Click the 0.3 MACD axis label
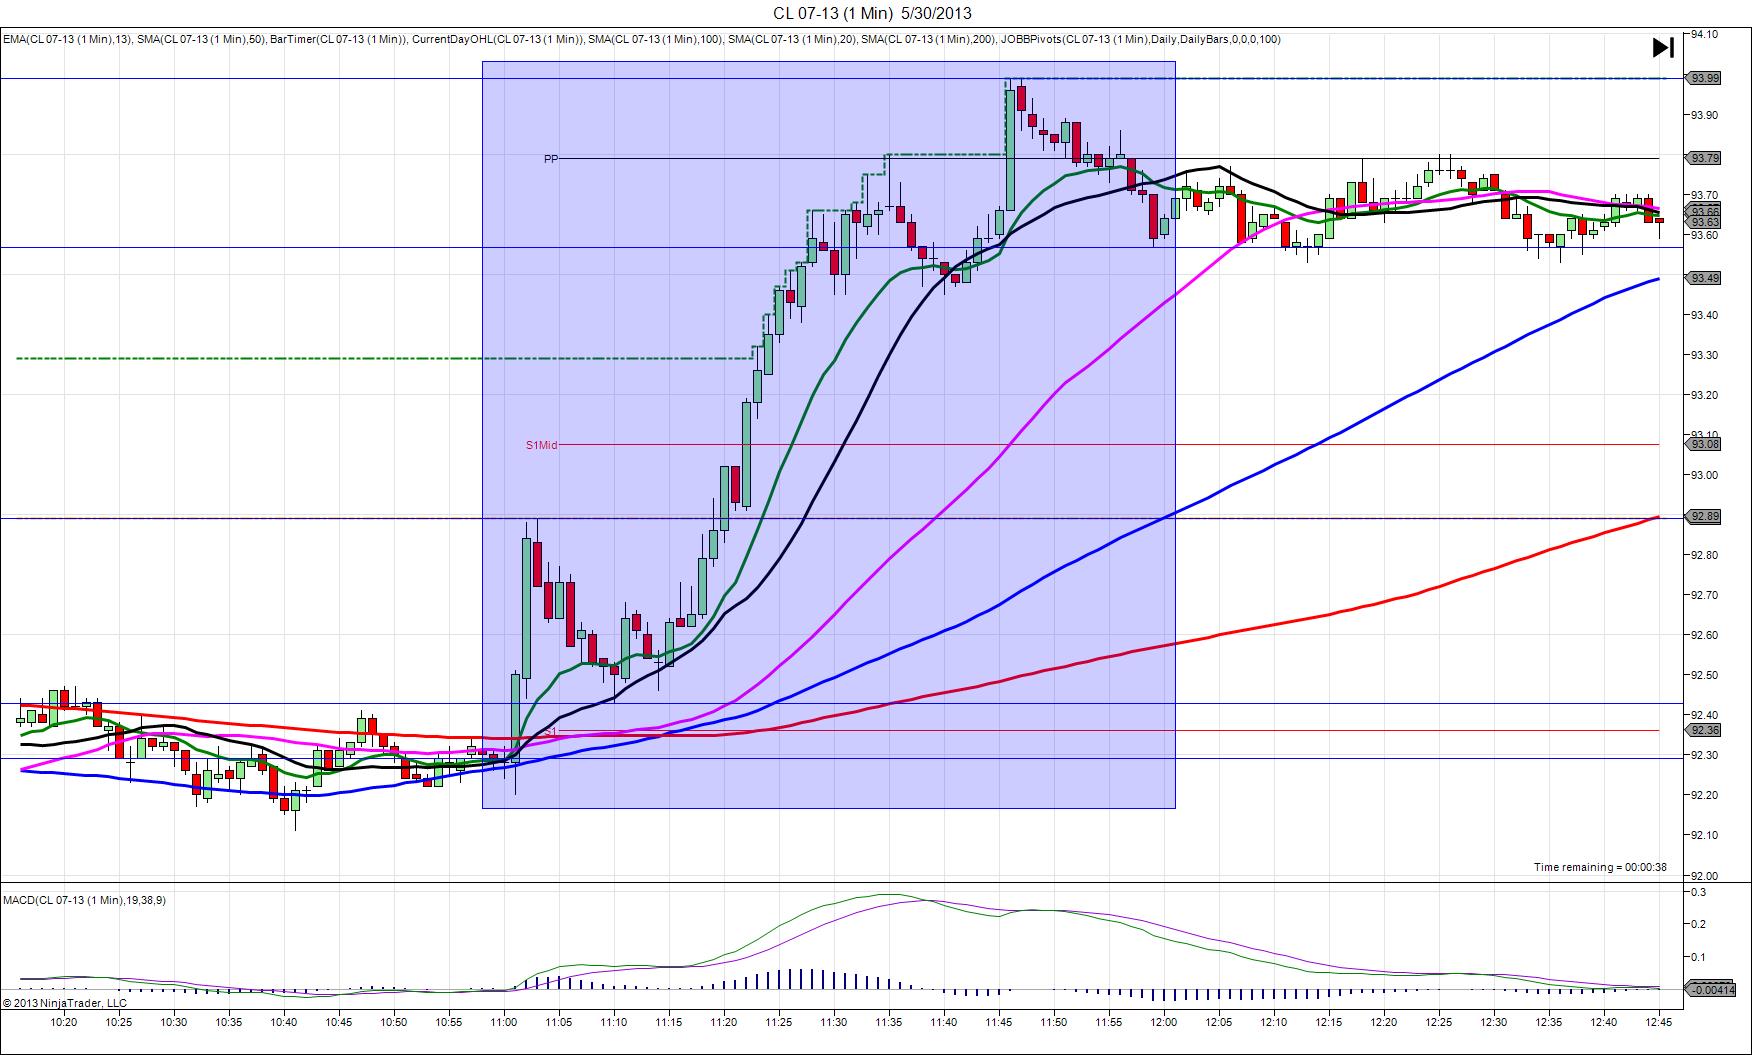1752x1055 pixels. [1698, 892]
